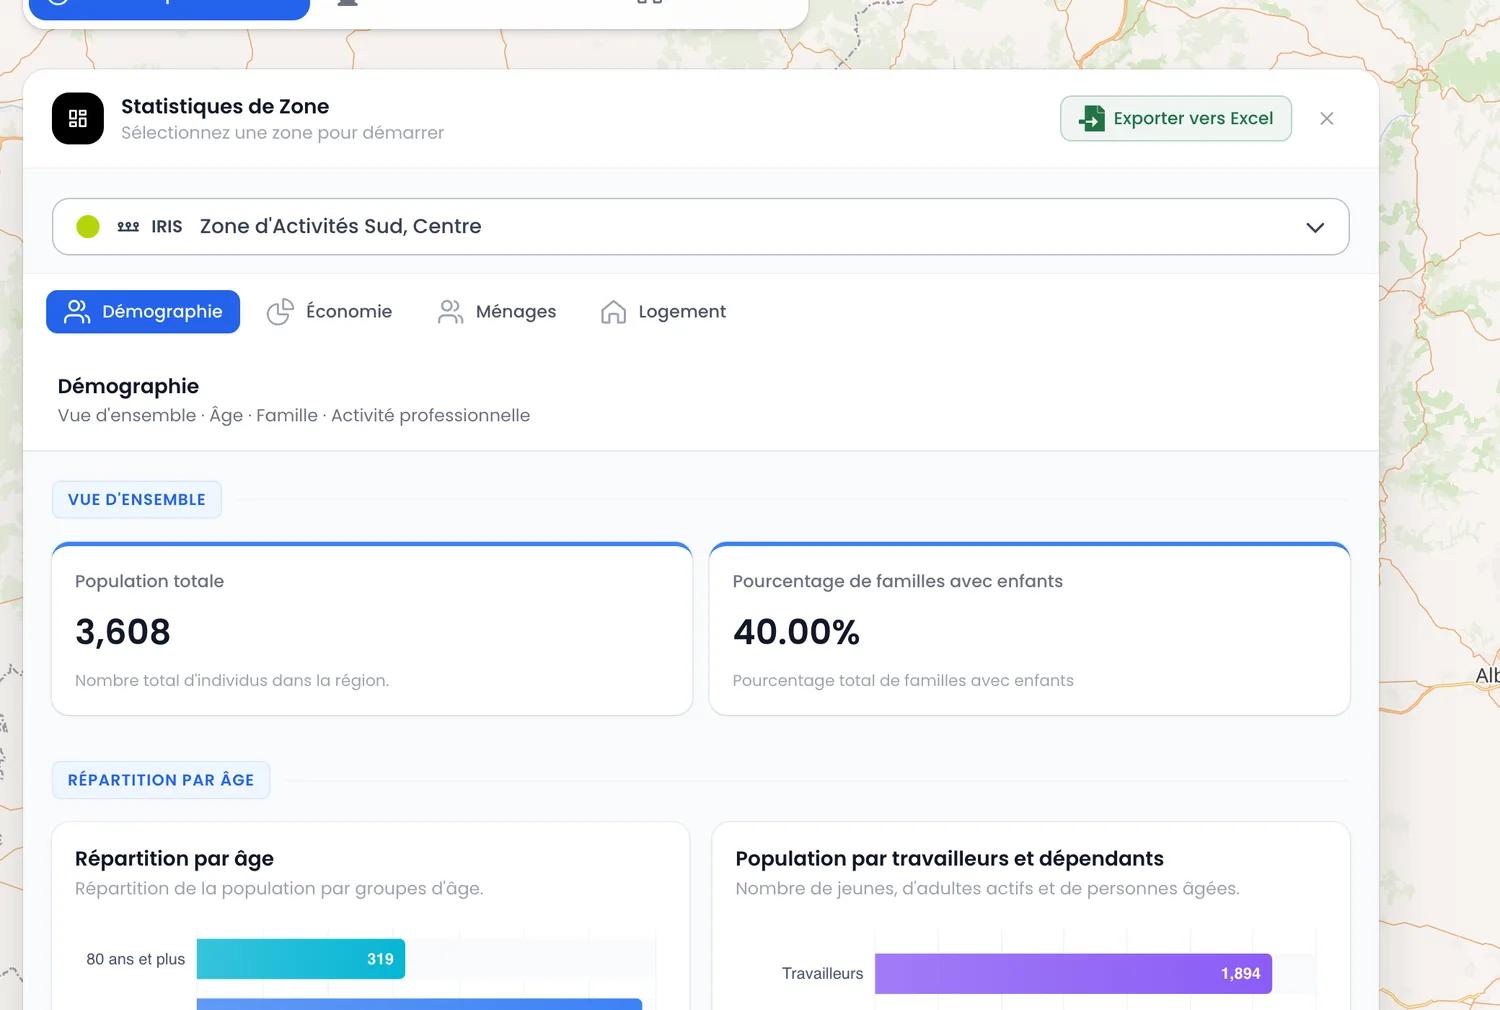Switch to the Logement tab
Viewport: 1500px width, 1010px height.
click(x=663, y=312)
